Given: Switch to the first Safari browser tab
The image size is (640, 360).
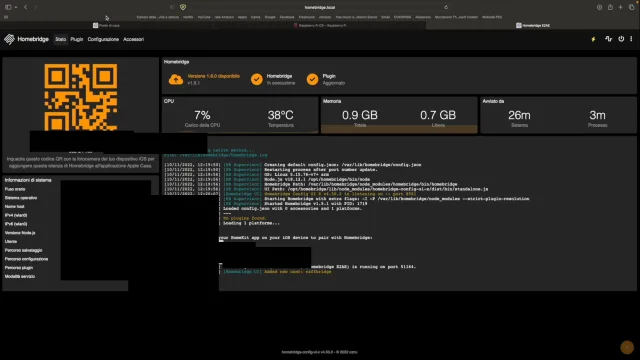Looking at the screenshot, I should [106, 25].
